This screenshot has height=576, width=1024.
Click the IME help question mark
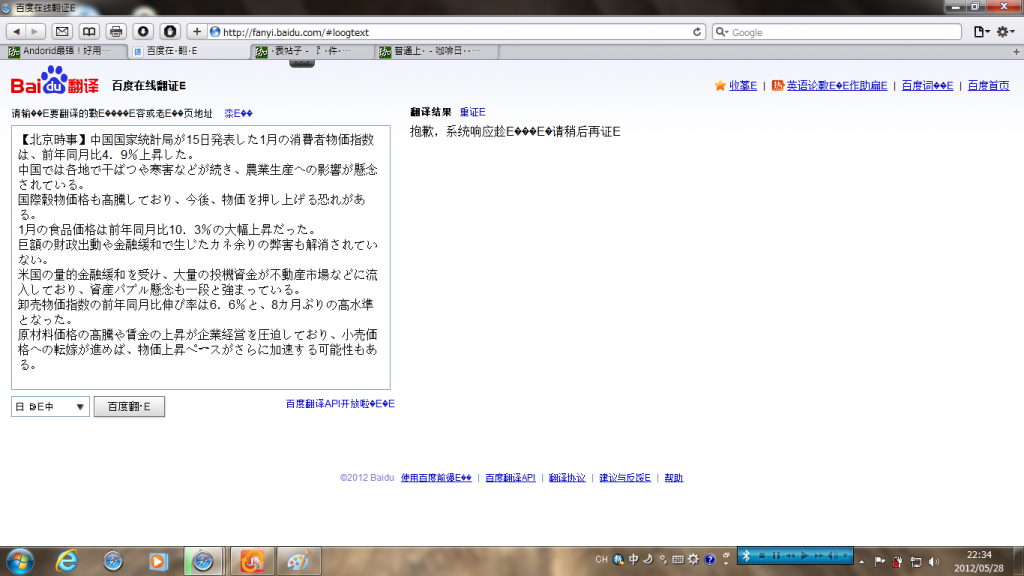tap(710, 559)
